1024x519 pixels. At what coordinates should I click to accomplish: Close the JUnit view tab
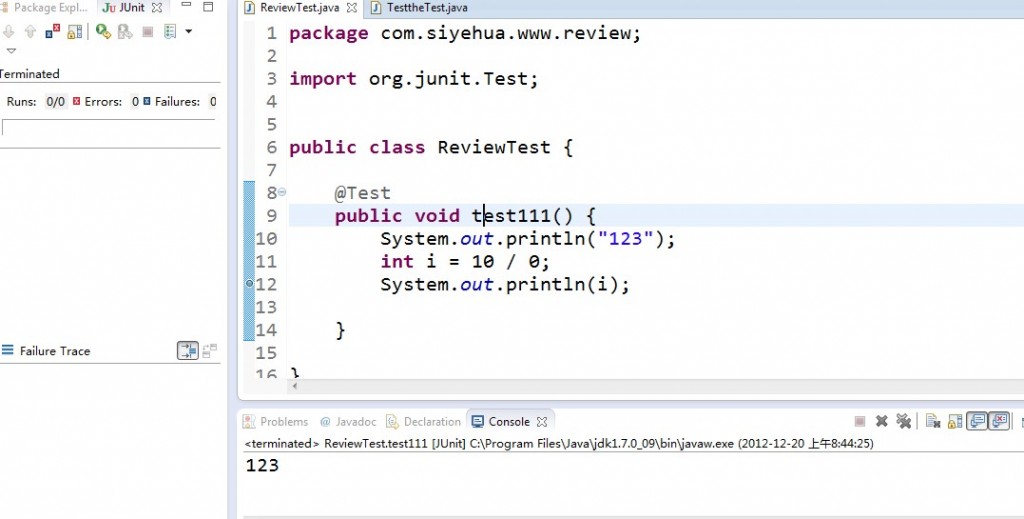[156, 8]
